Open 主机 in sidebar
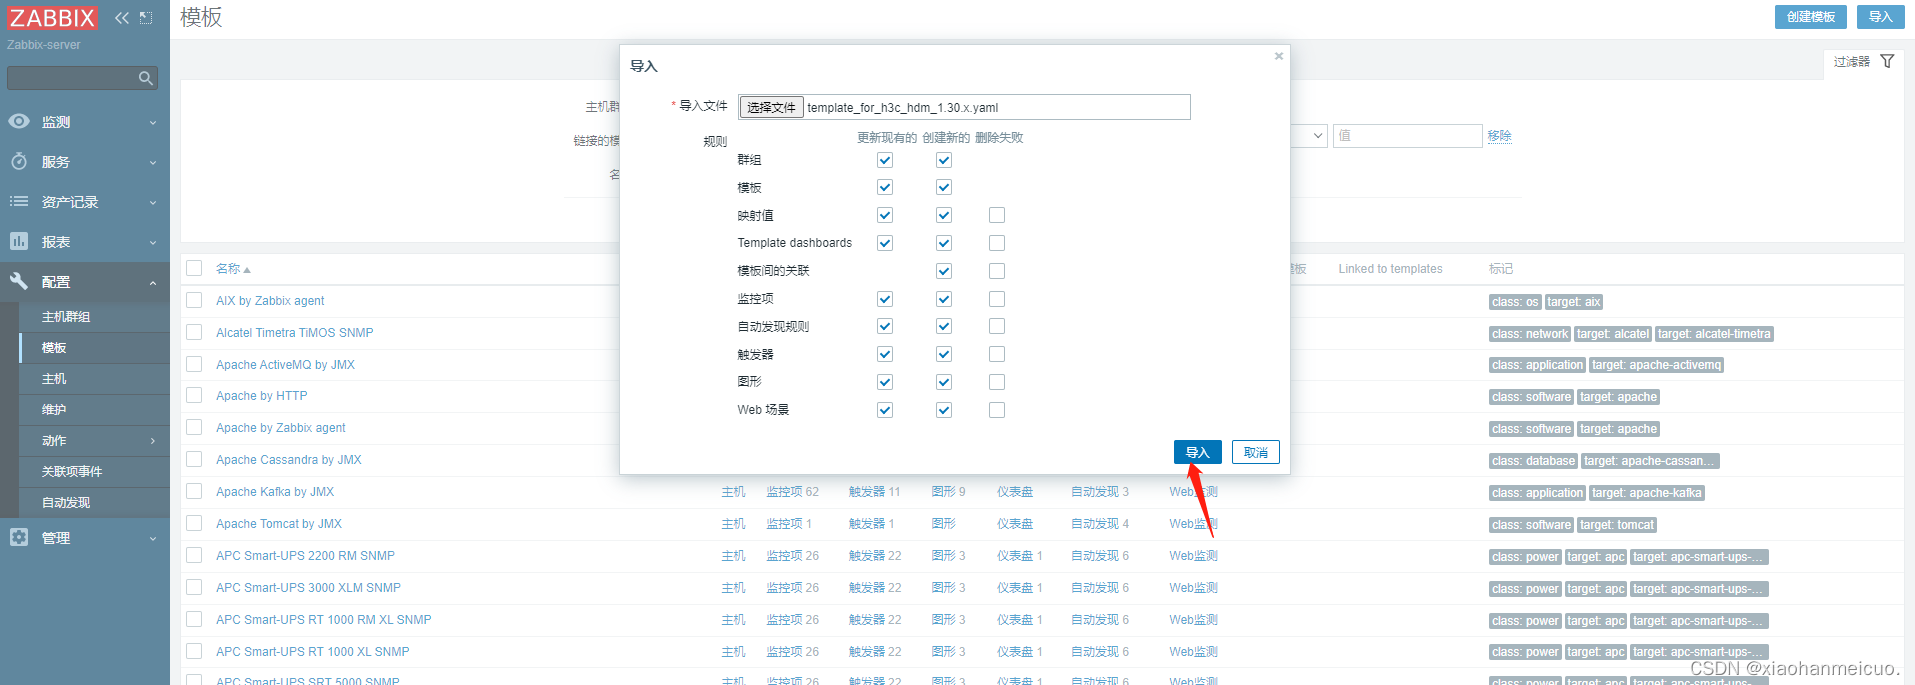The image size is (1915, 685). coord(54,378)
